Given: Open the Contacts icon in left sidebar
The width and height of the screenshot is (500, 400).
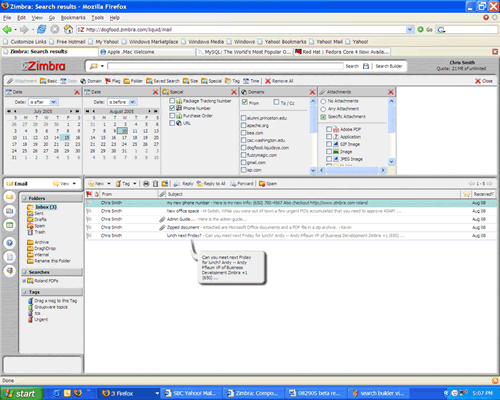Looking at the screenshot, I should pos(10,211).
